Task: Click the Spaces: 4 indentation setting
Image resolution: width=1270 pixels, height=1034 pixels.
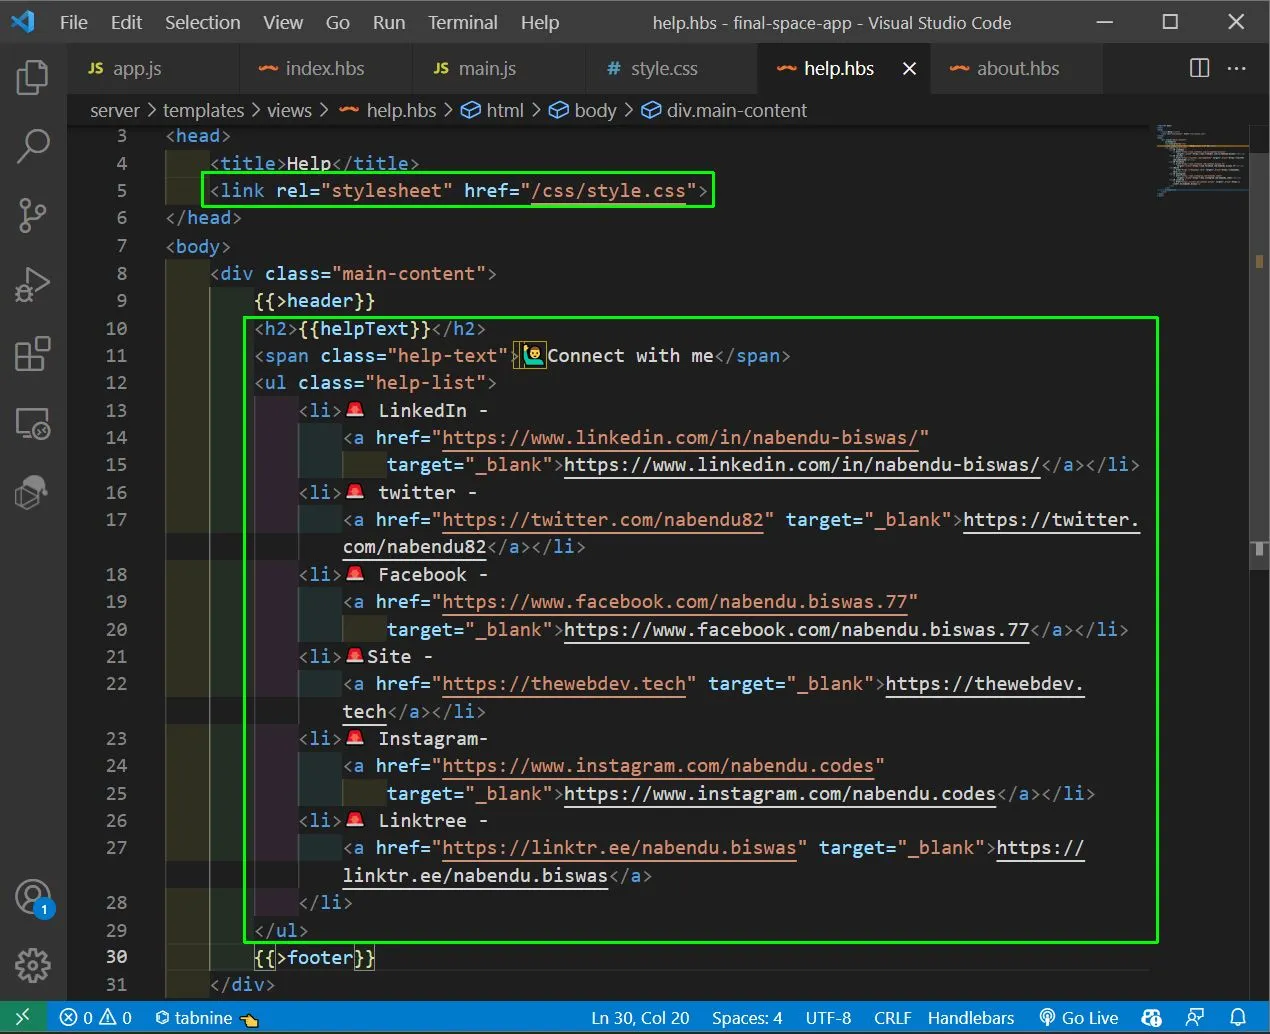Action: pyautogui.click(x=746, y=1017)
